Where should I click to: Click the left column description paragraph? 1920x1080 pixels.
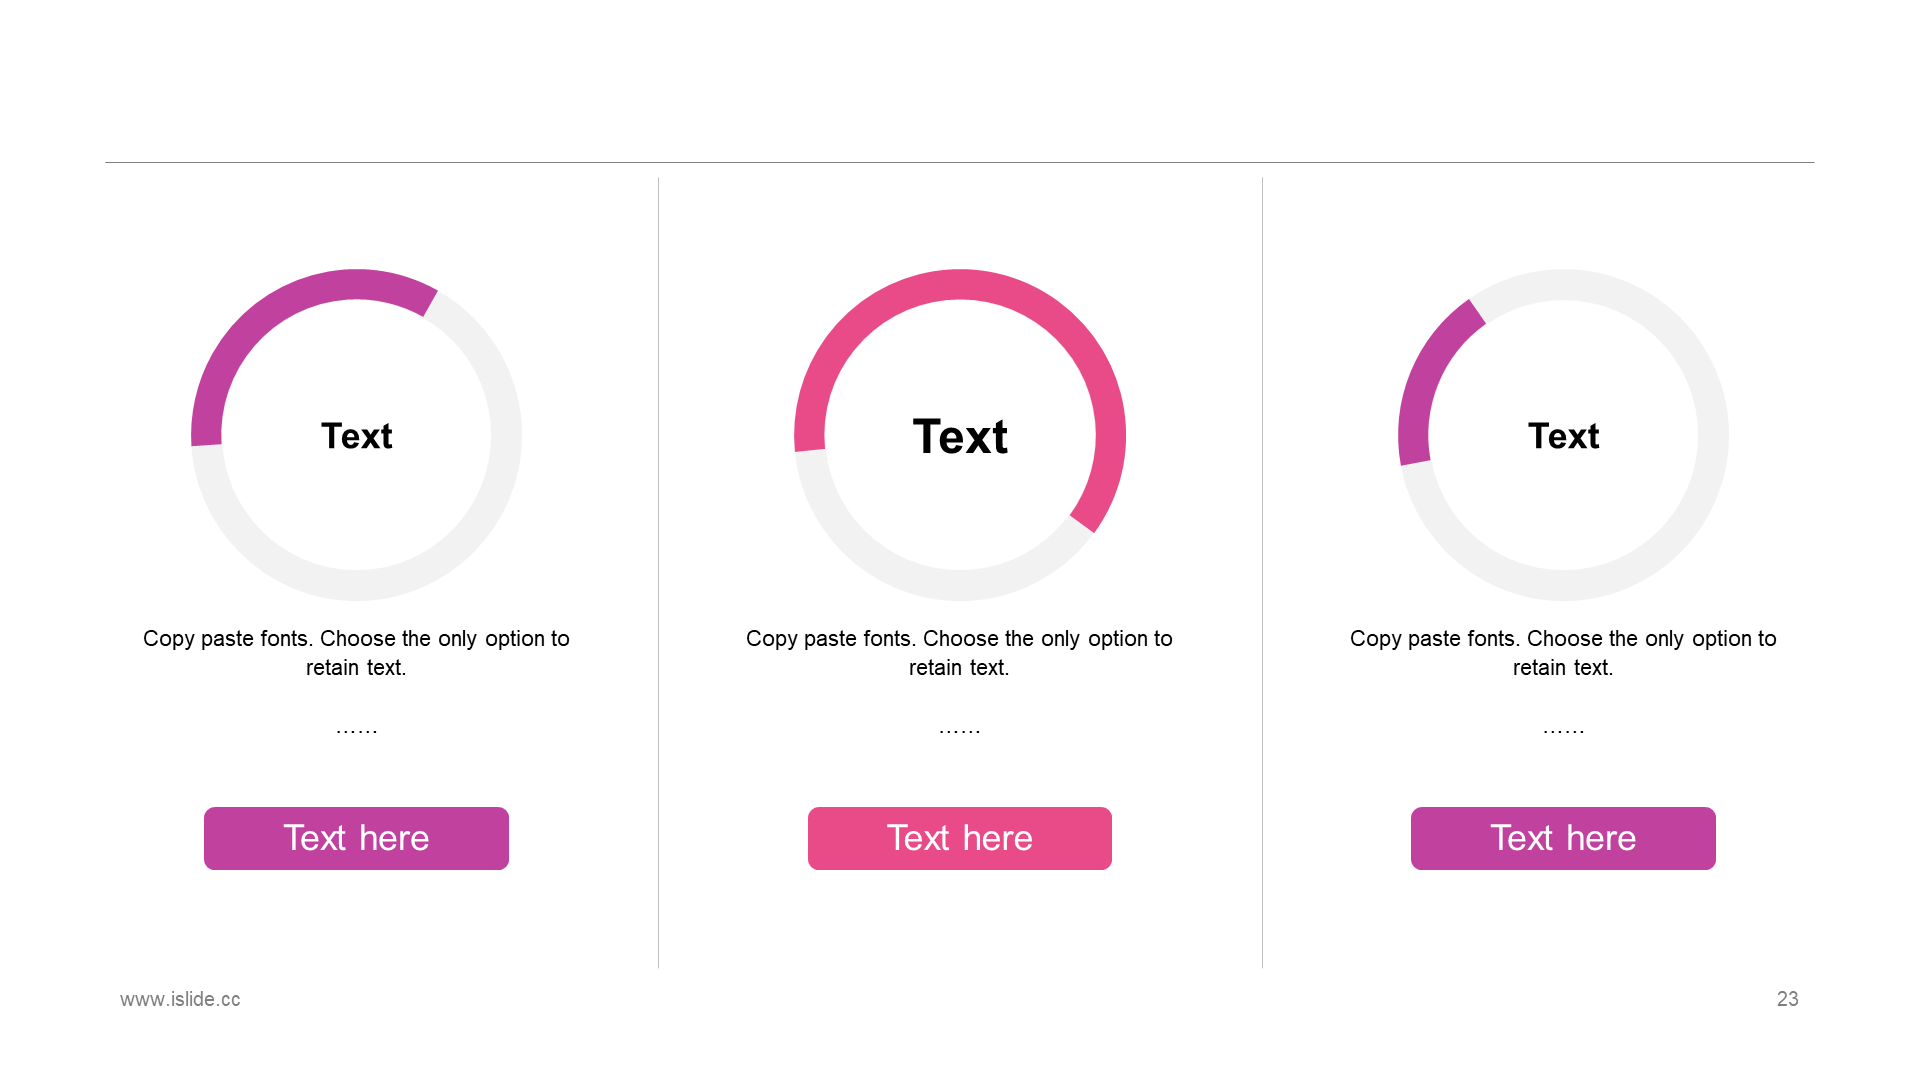(x=356, y=653)
